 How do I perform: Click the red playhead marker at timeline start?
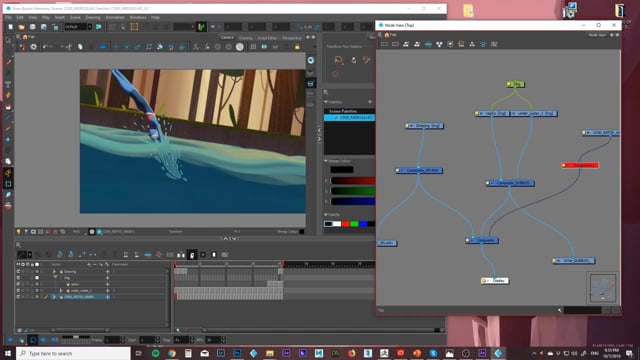(176, 264)
